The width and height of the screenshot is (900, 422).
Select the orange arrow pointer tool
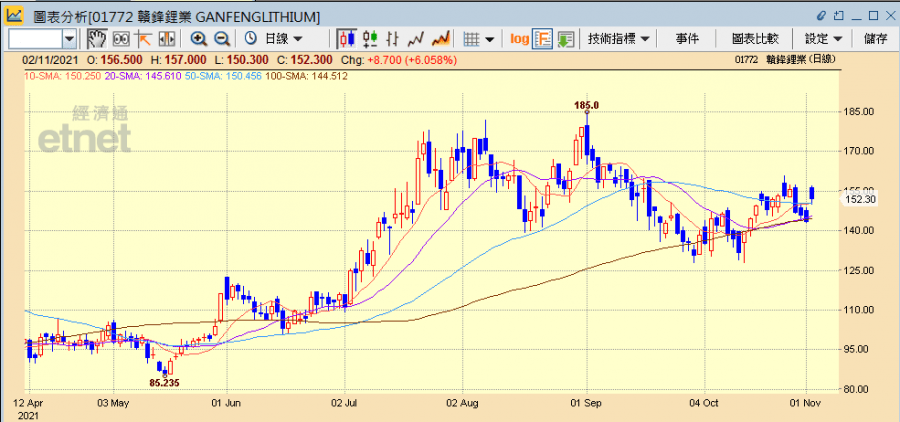click(x=143, y=38)
